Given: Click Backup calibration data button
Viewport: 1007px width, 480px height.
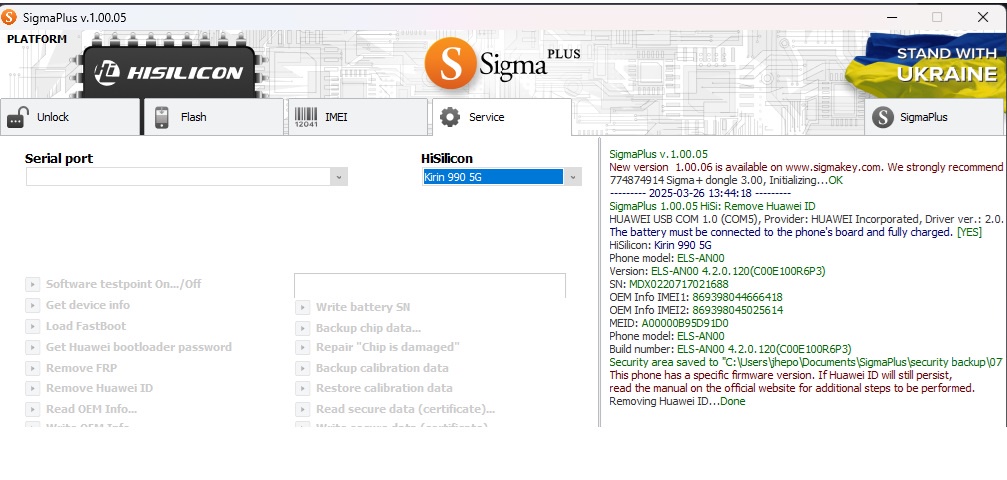Looking at the screenshot, I should pyautogui.click(x=382, y=368).
